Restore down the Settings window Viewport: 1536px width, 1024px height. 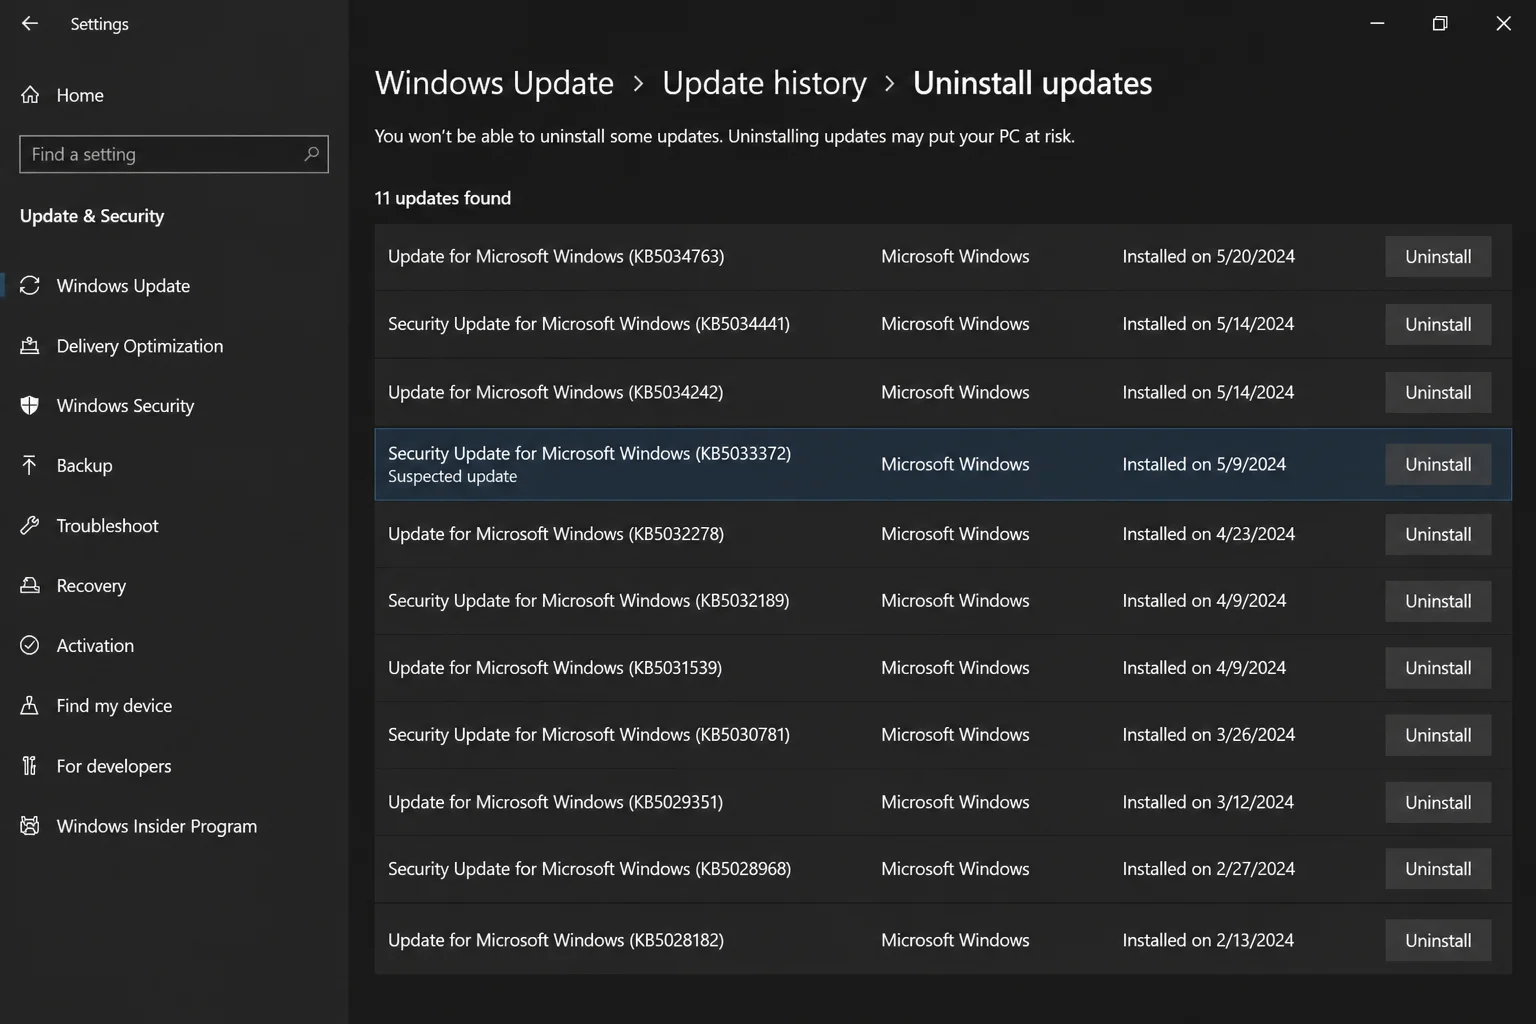click(x=1440, y=23)
